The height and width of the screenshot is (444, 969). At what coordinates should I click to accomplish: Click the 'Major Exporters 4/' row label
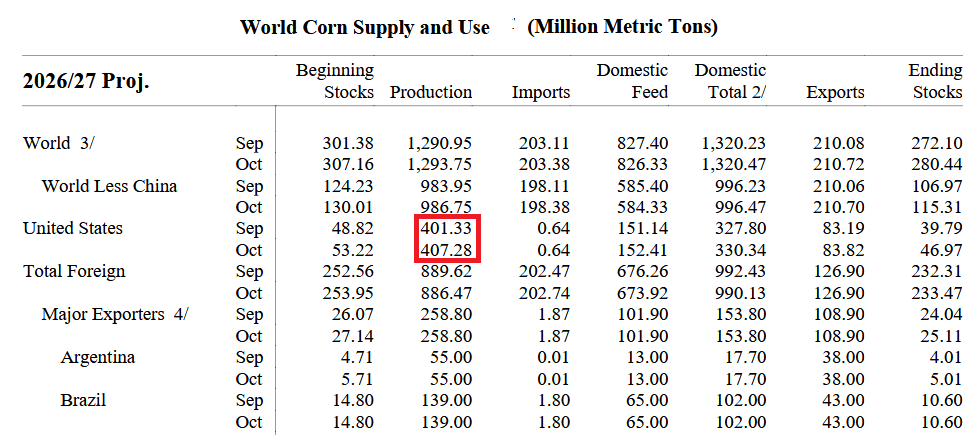pos(115,314)
